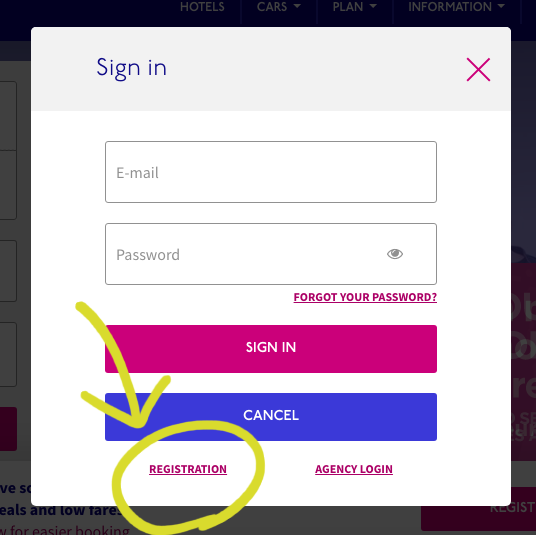The image size is (536, 535).
Task: Click the dimmed promotional banner behind the dialog
Action: coord(523,362)
